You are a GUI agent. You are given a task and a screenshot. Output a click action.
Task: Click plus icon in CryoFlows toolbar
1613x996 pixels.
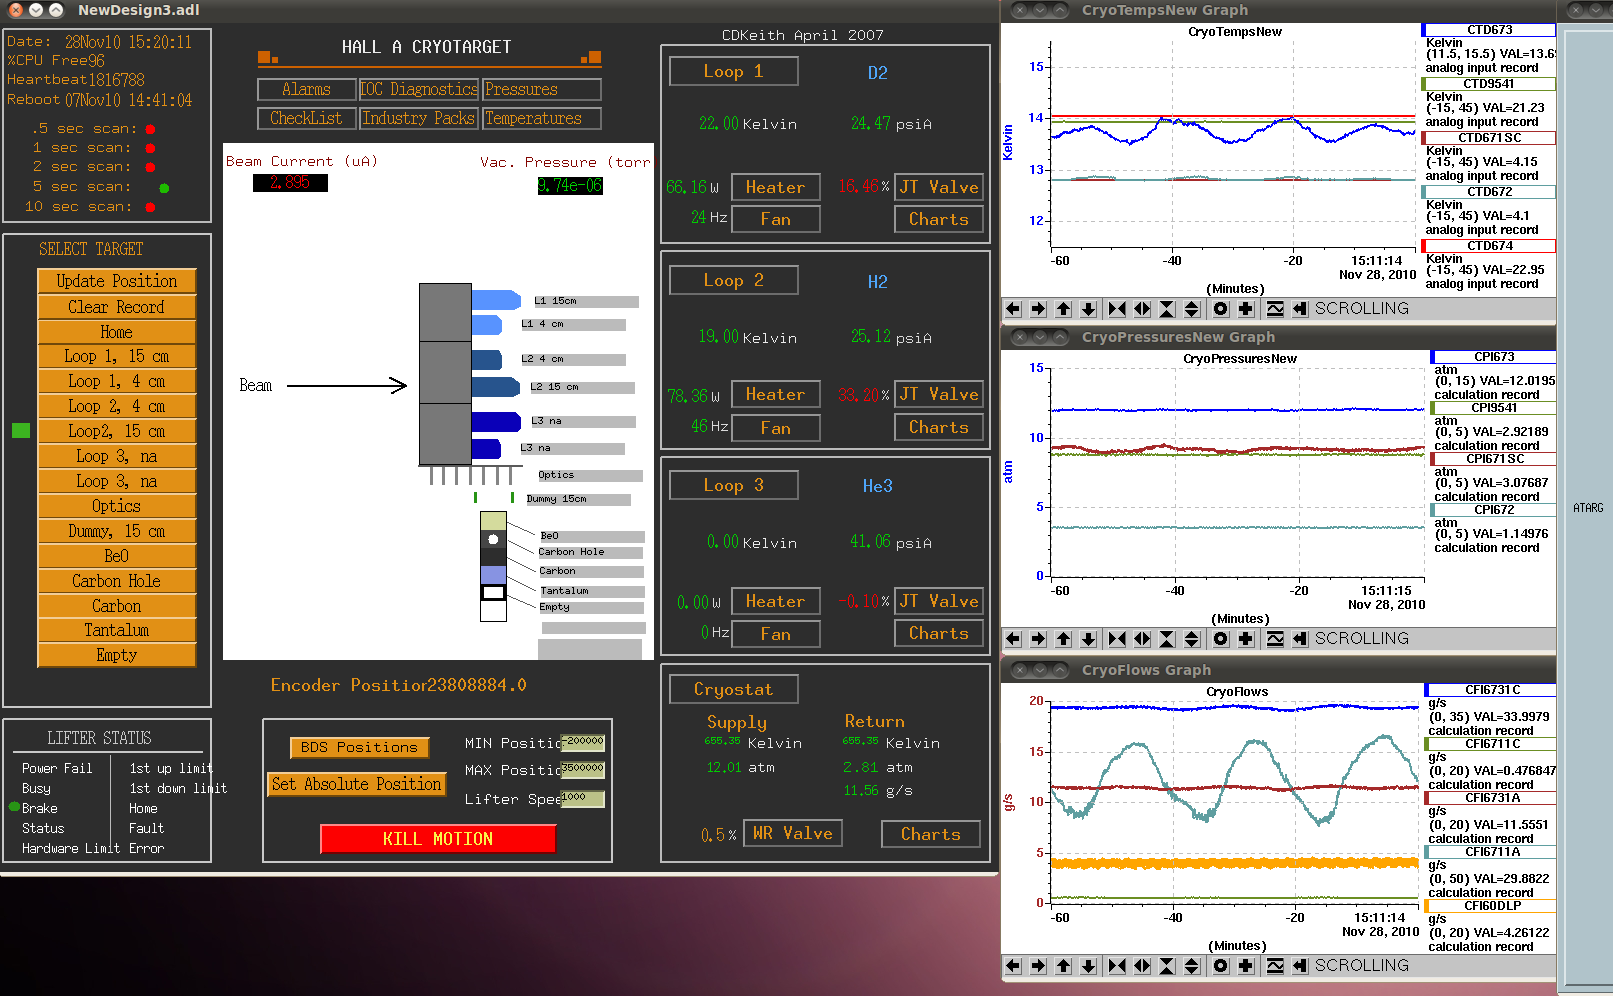click(1246, 966)
